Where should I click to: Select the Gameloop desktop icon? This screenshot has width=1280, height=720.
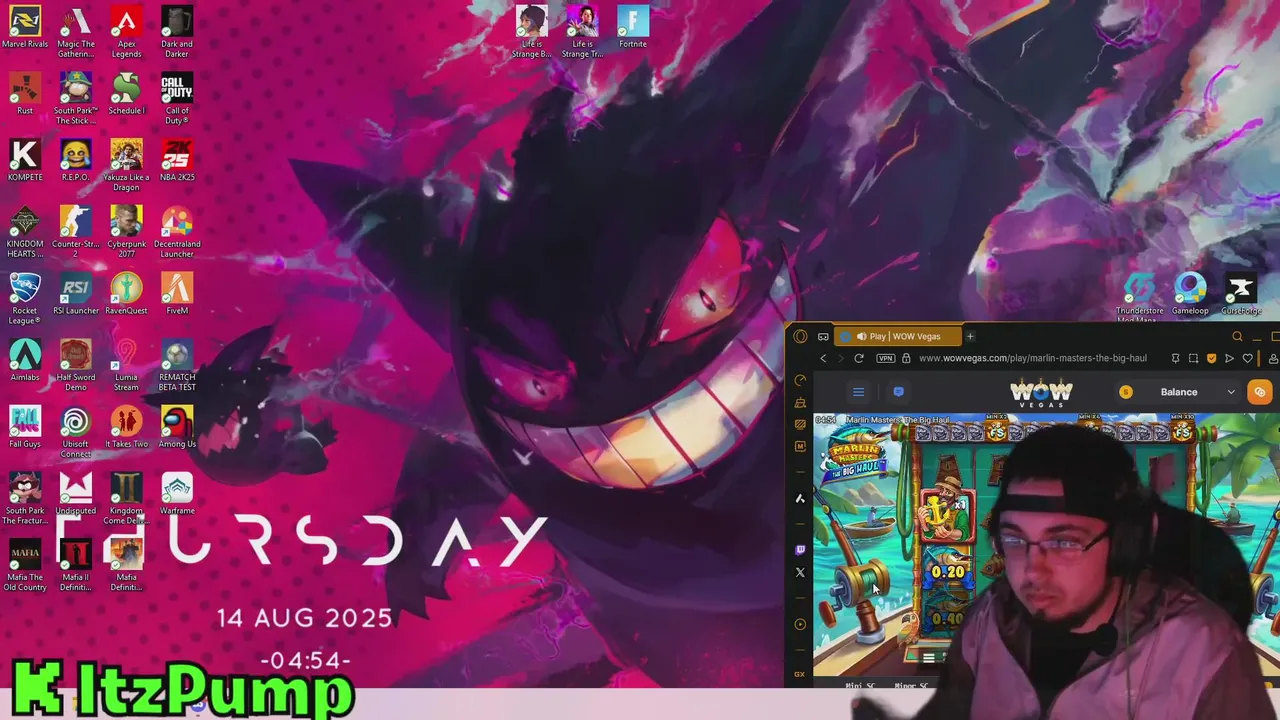(x=1190, y=294)
